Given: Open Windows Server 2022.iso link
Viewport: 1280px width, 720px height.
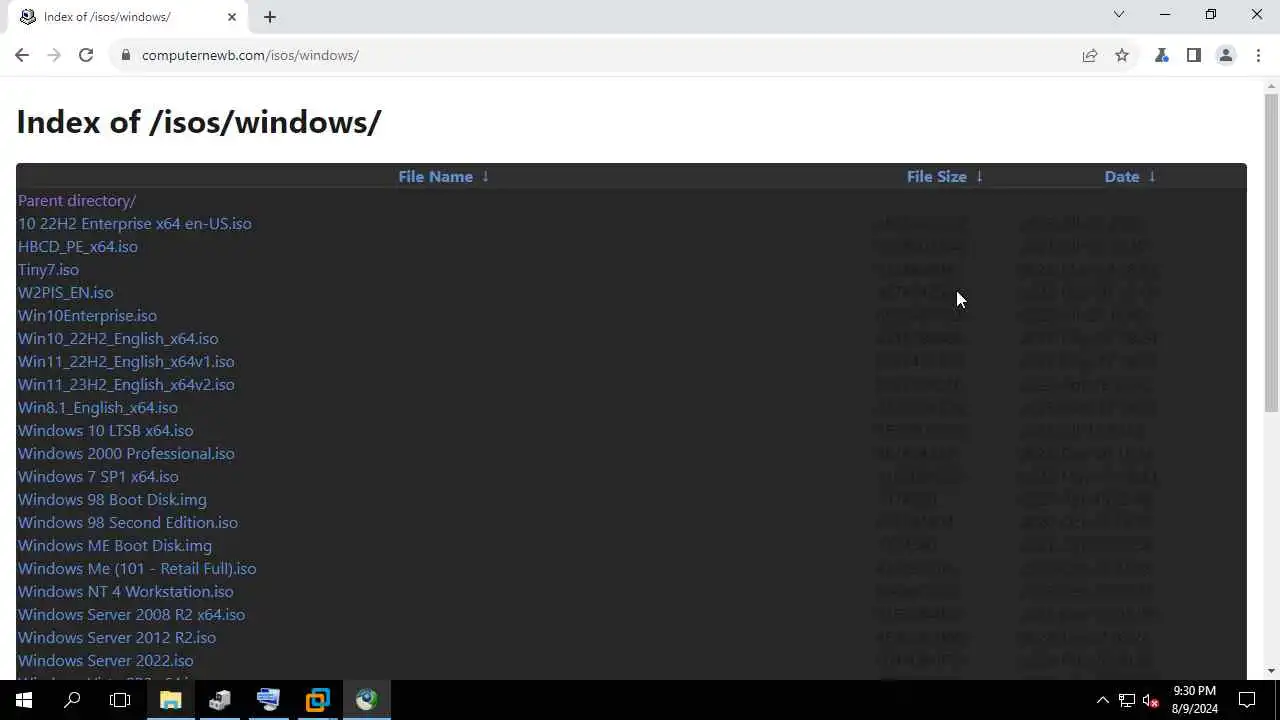Looking at the screenshot, I should [x=106, y=660].
